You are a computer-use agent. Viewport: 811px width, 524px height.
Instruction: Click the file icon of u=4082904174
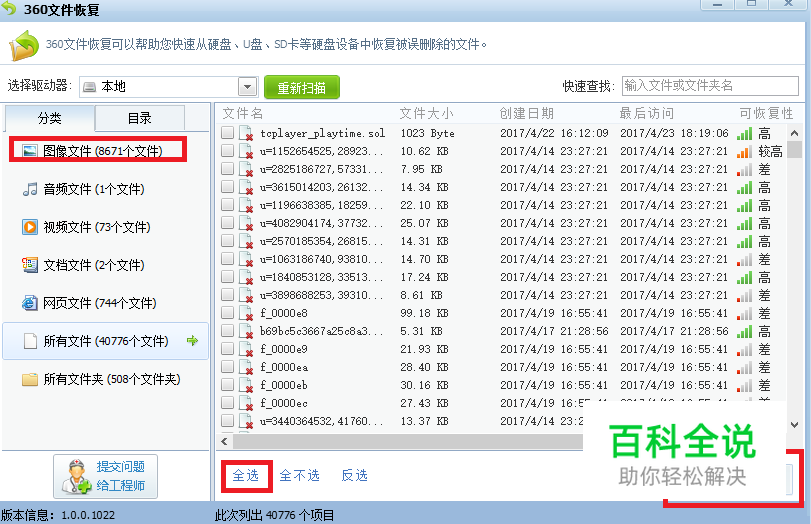[246, 223]
